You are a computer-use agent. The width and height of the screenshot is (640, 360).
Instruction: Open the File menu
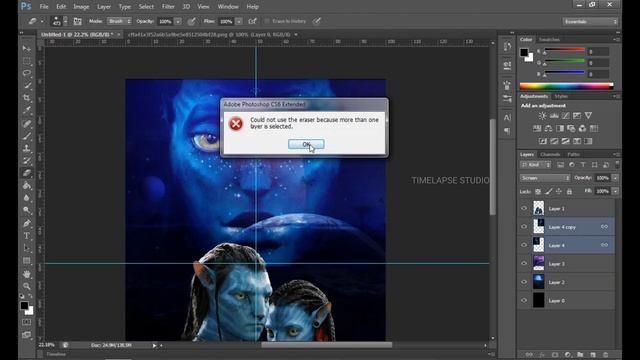coord(44,7)
